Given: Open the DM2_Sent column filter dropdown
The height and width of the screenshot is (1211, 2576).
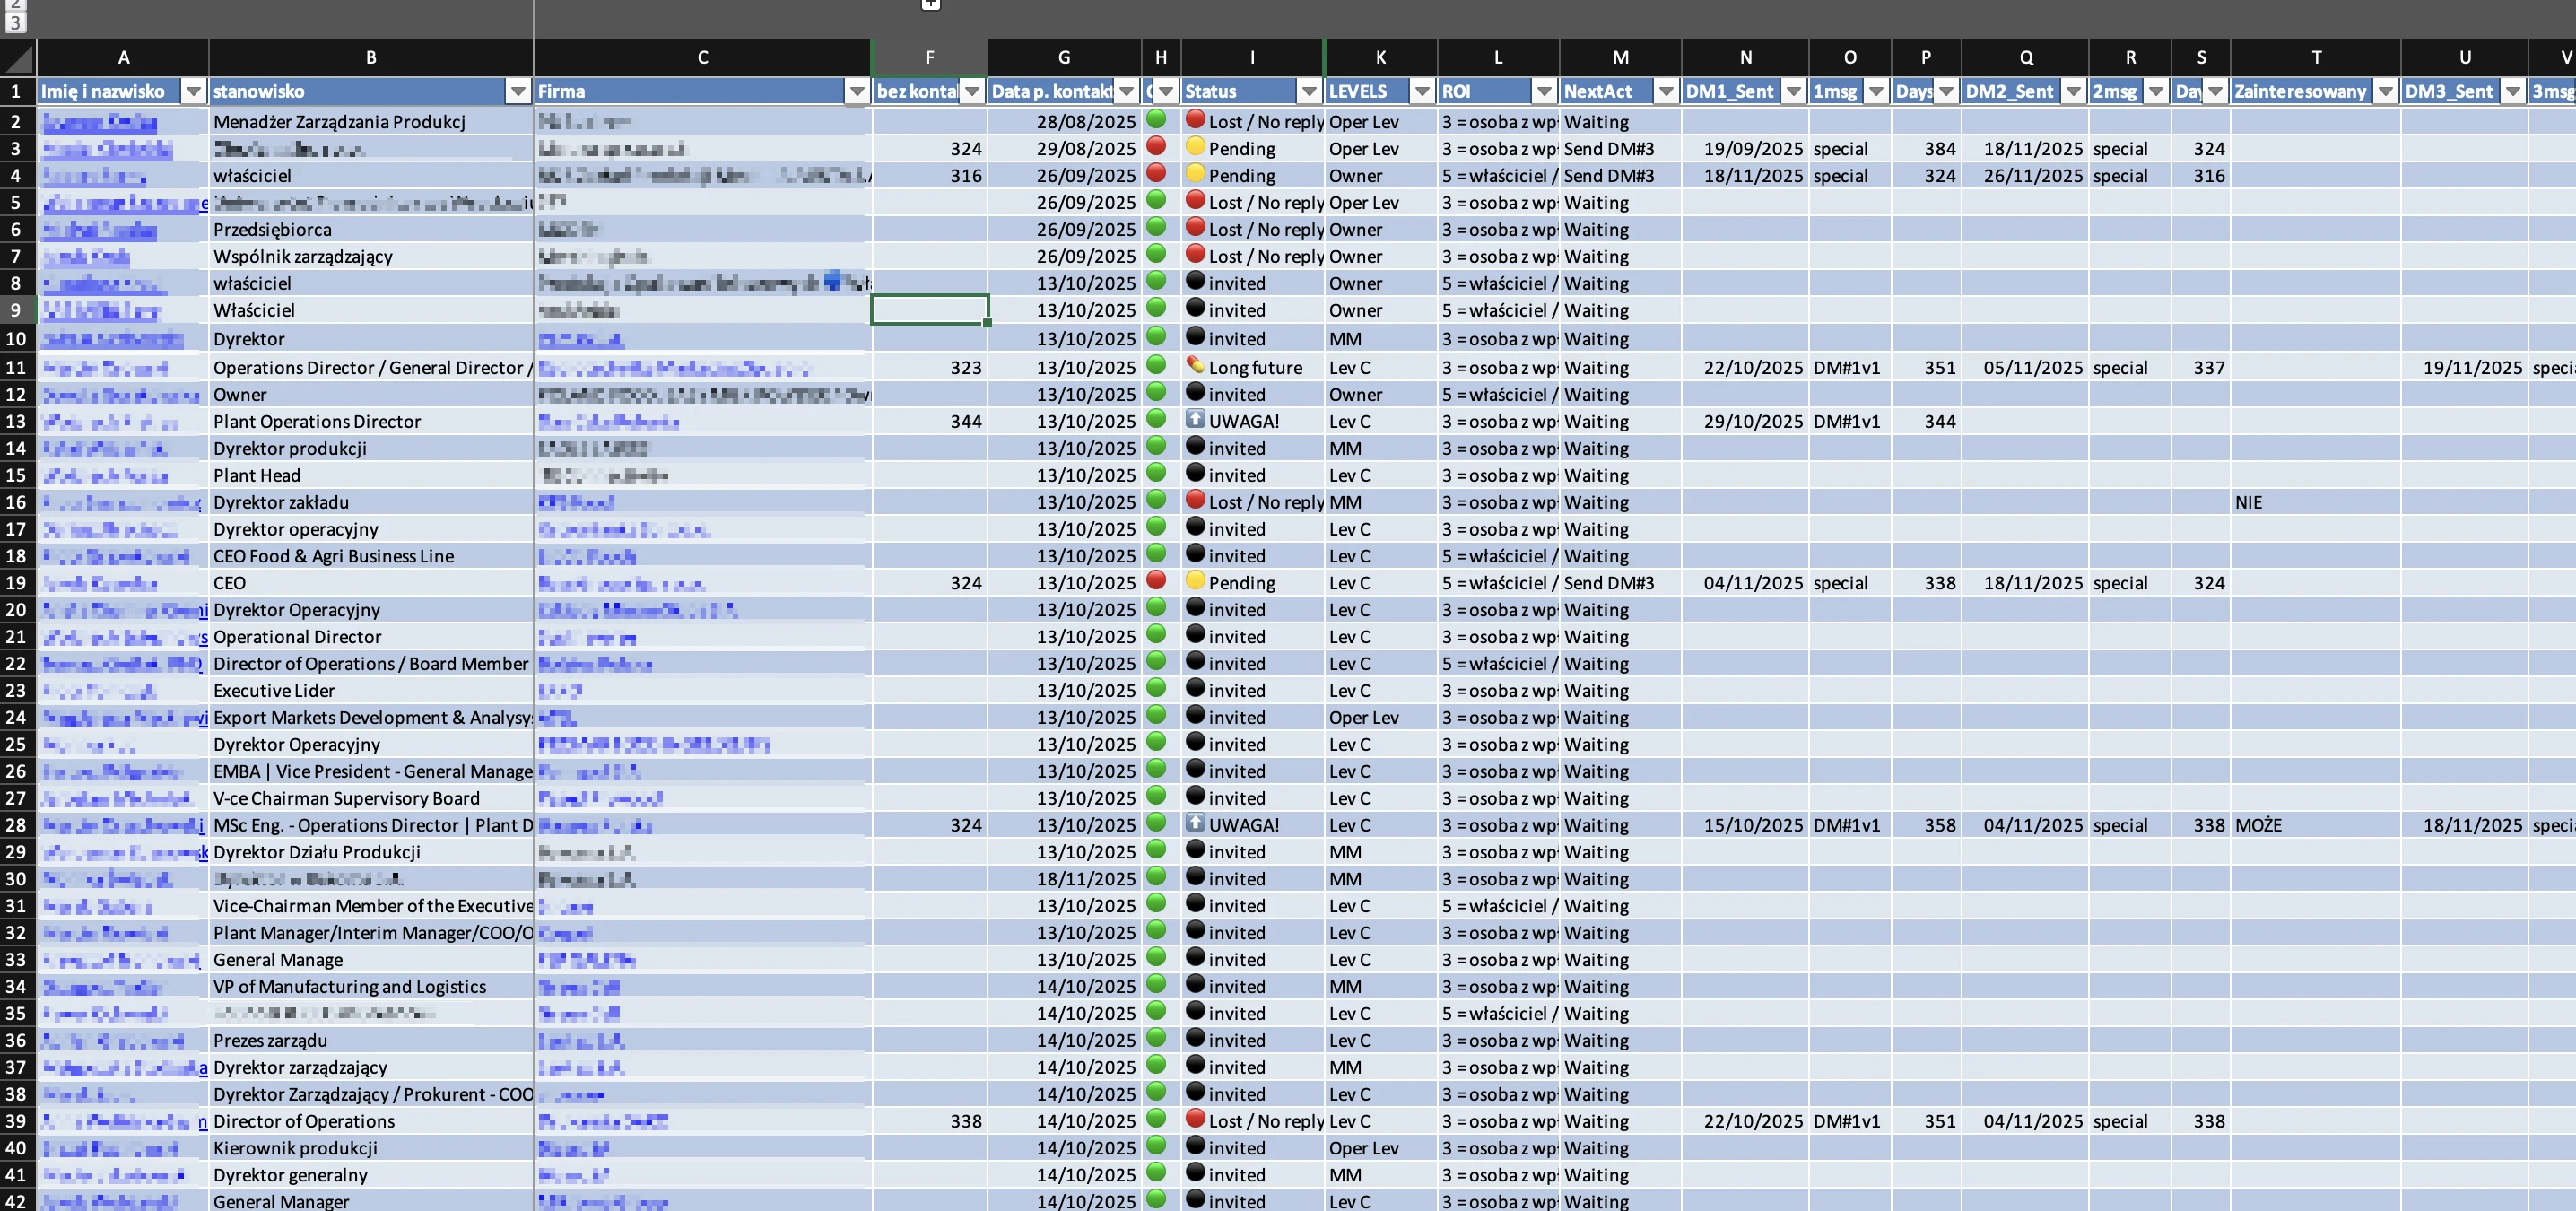Looking at the screenshot, I should (x=2073, y=91).
